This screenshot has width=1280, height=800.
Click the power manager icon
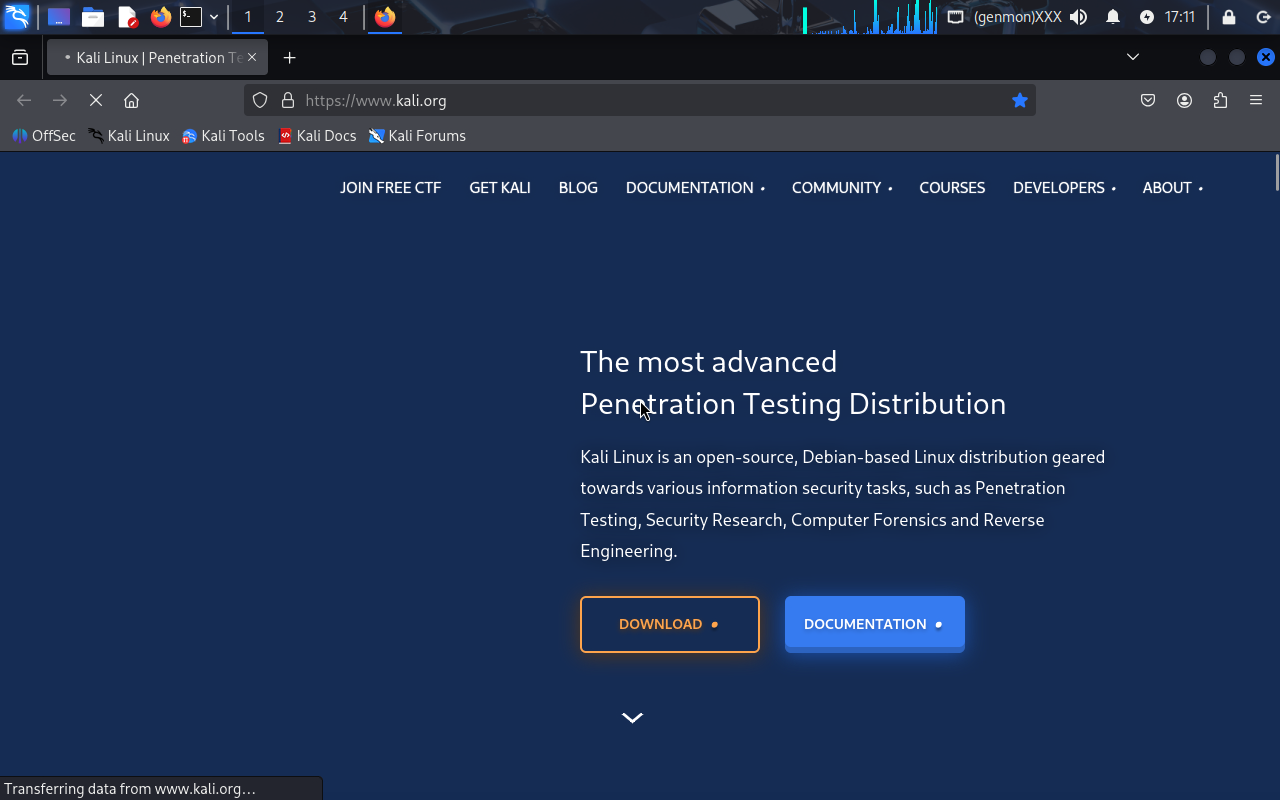tap(1147, 17)
